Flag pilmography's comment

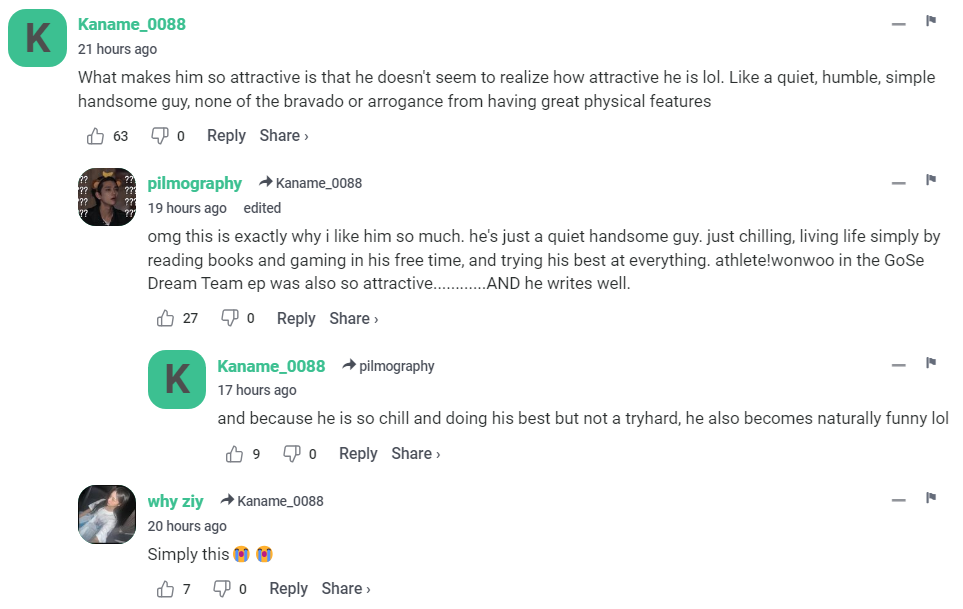pyautogui.click(x=931, y=180)
